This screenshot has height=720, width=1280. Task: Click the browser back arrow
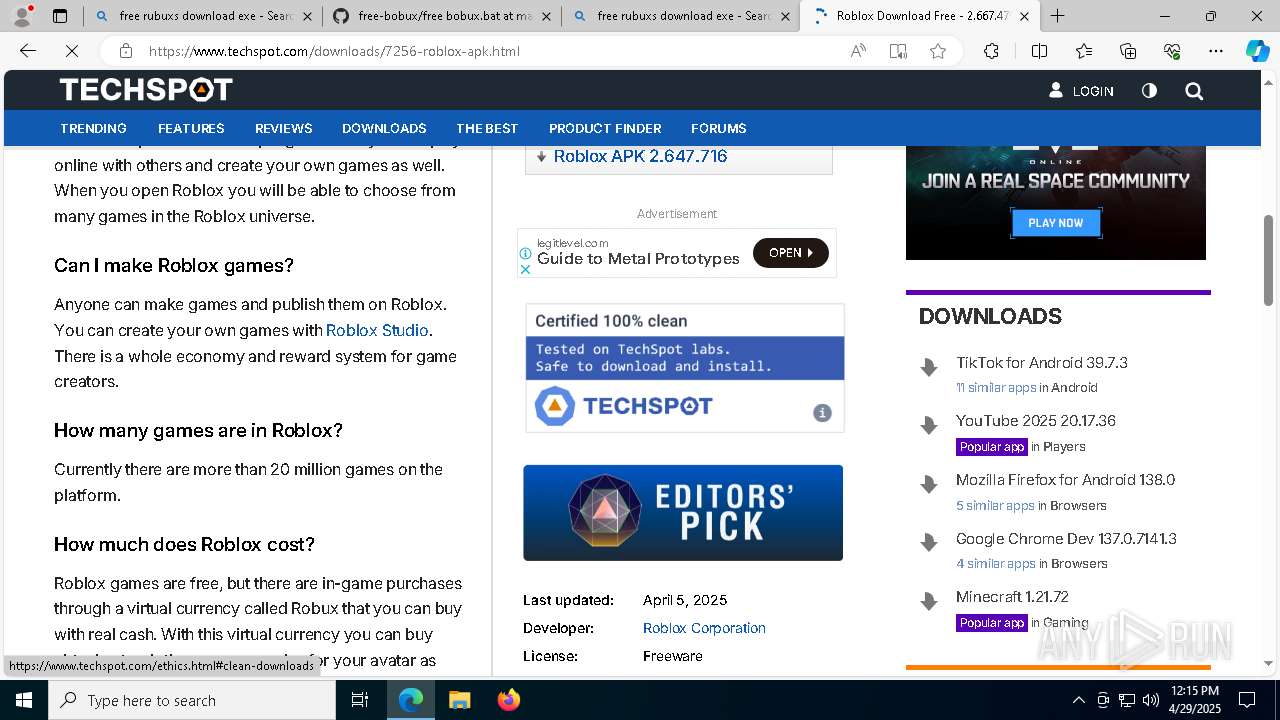[x=28, y=51]
